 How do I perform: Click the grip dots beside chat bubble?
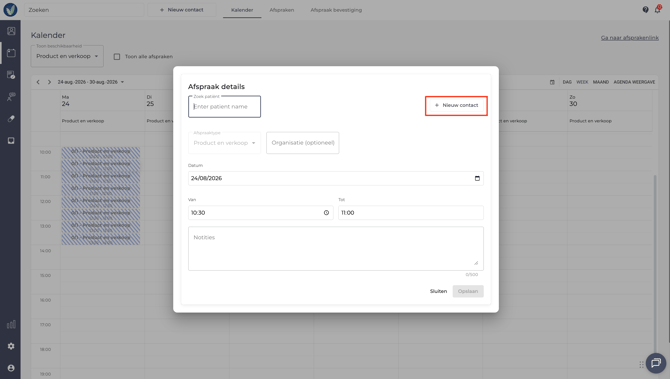pyautogui.click(x=641, y=364)
